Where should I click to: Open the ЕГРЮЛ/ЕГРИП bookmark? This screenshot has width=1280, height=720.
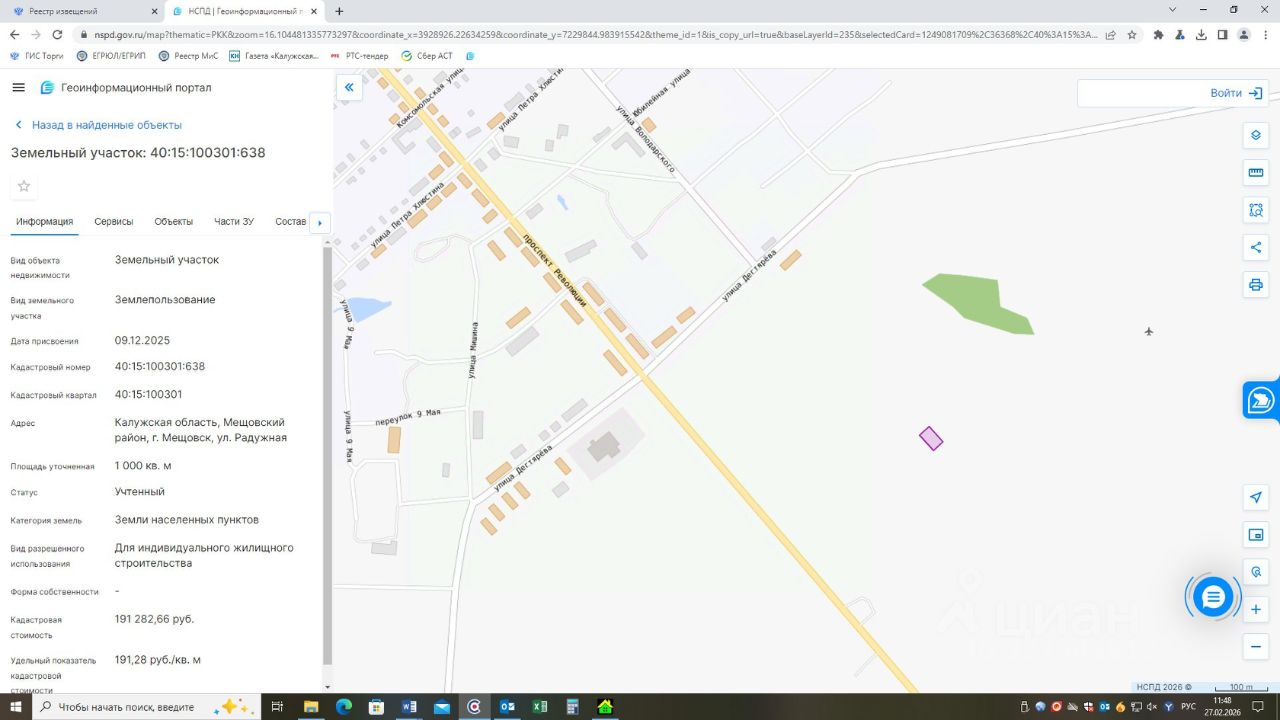[111, 56]
